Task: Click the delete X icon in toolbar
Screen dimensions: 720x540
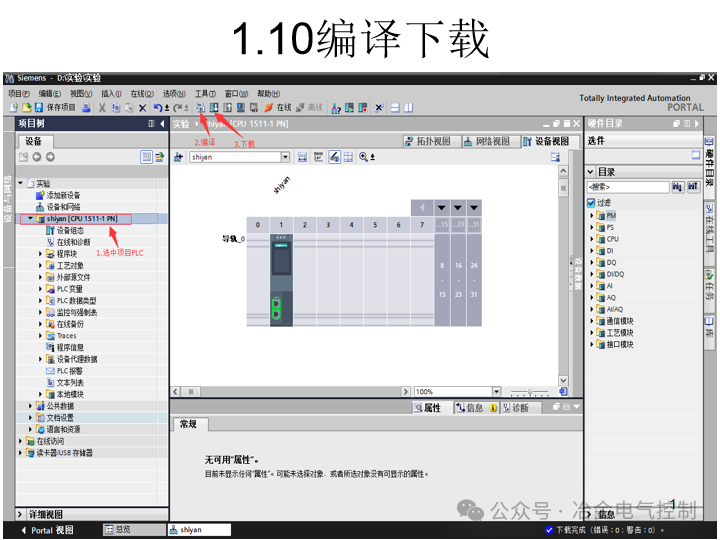Action: (x=143, y=108)
